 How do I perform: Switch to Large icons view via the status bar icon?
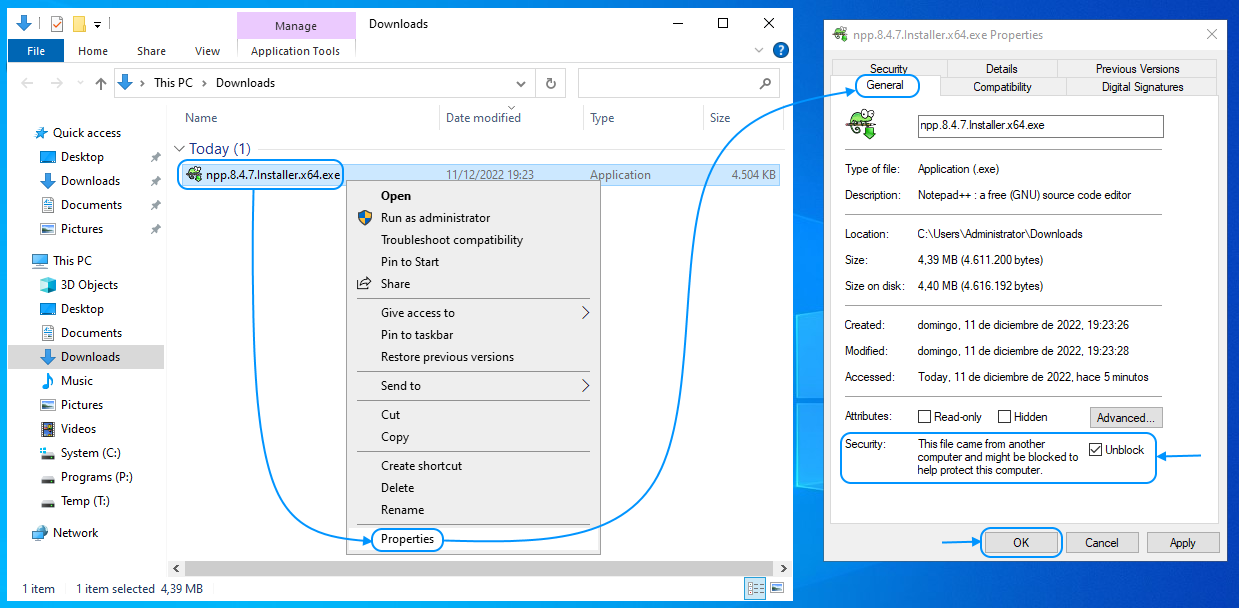click(x=776, y=589)
